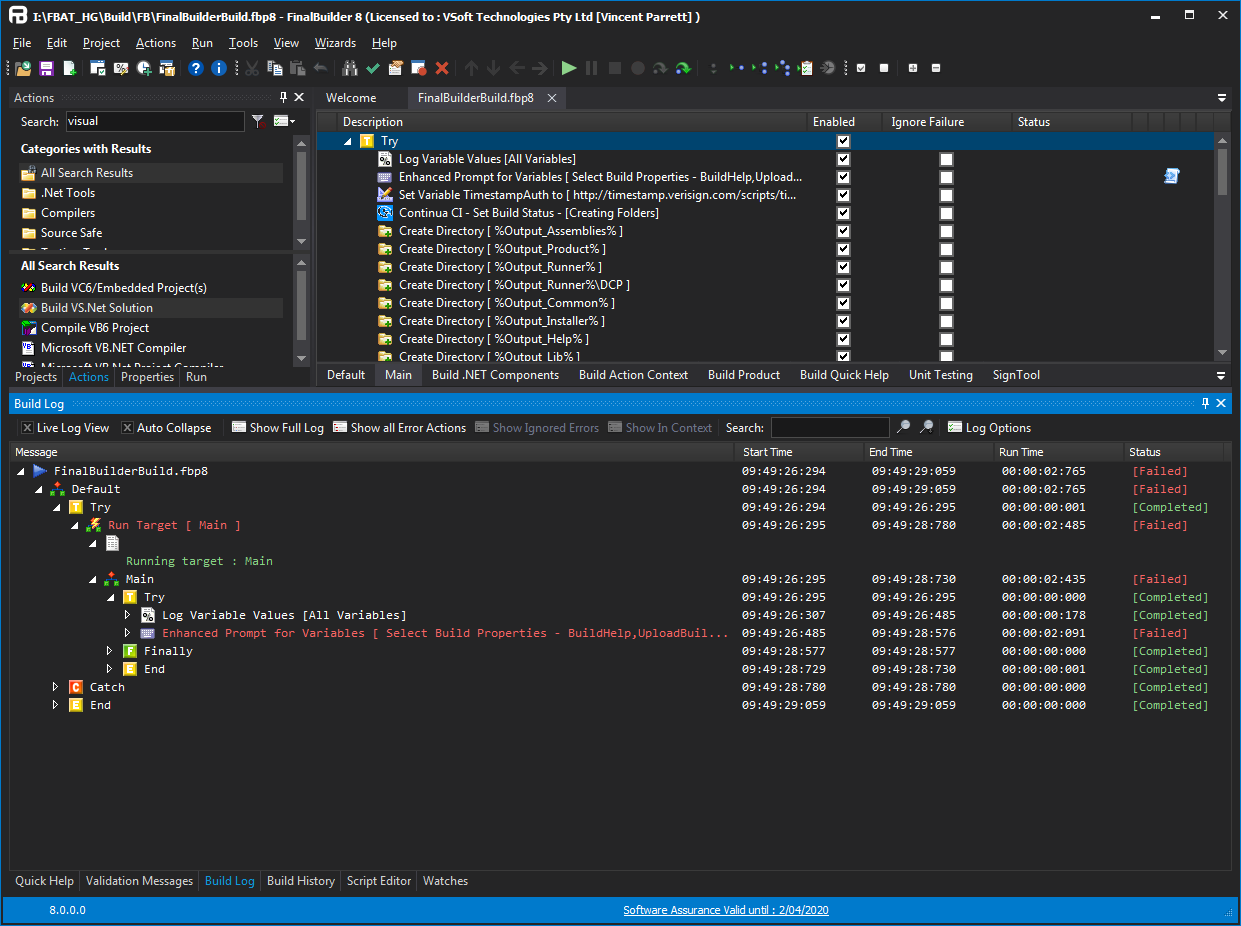Image resolution: width=1241 pixels, height=926 pixels.
Task: Pin the Build Log panel
Action: click(1206, 403)
